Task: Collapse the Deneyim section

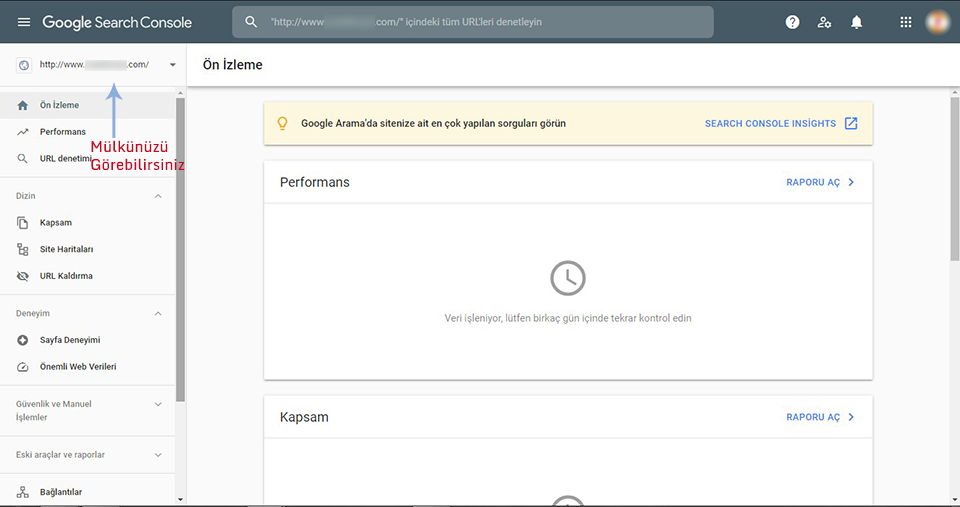Action: coord(158,314)
